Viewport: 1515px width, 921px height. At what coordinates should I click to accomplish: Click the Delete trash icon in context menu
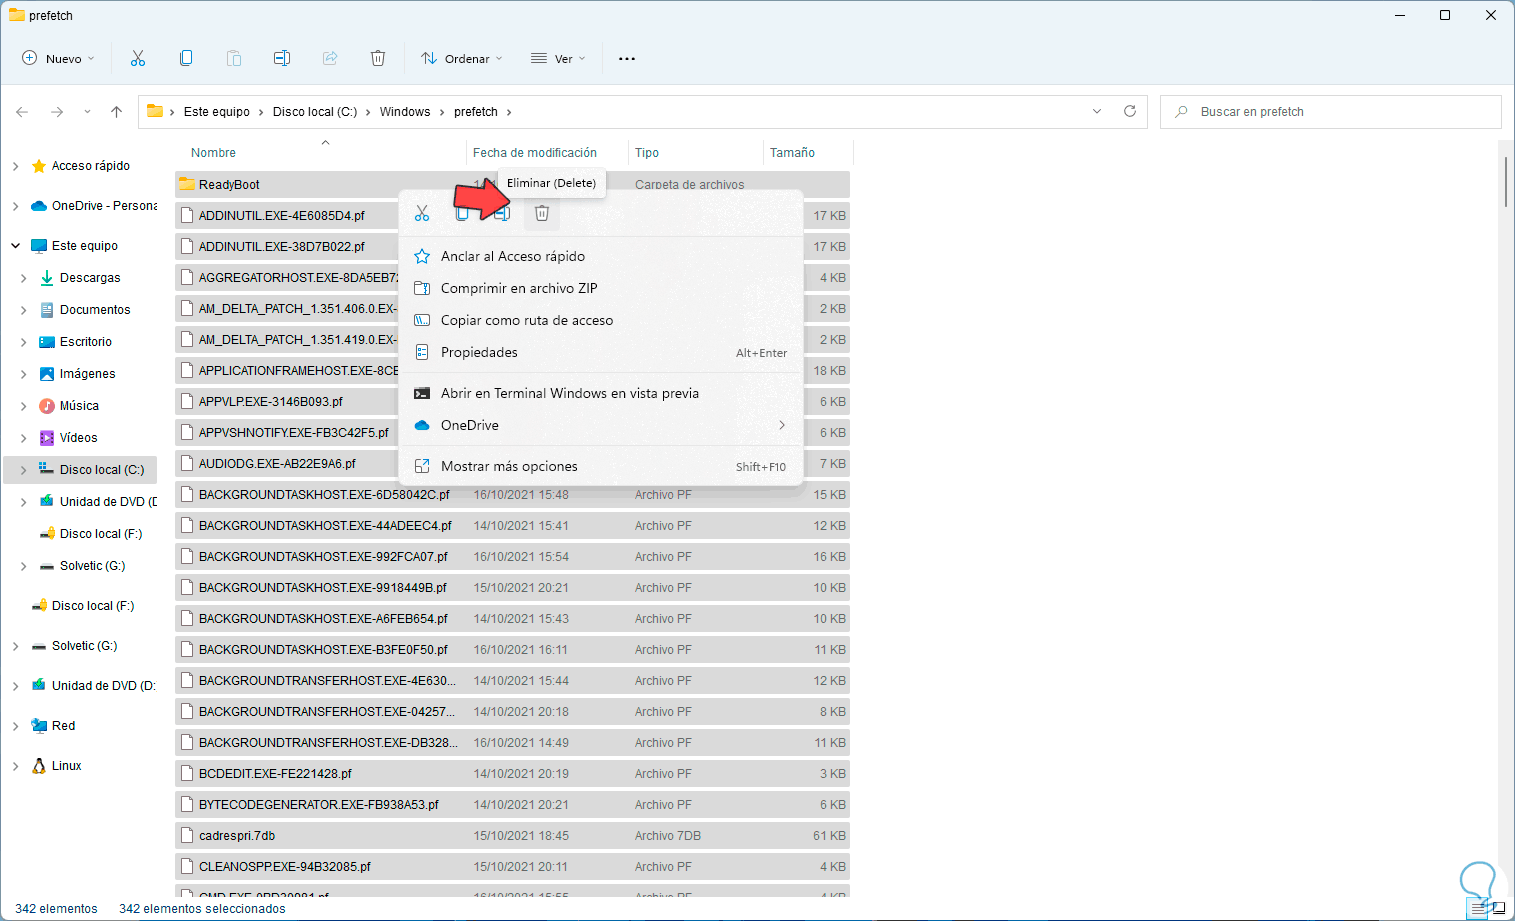(542, 213)
